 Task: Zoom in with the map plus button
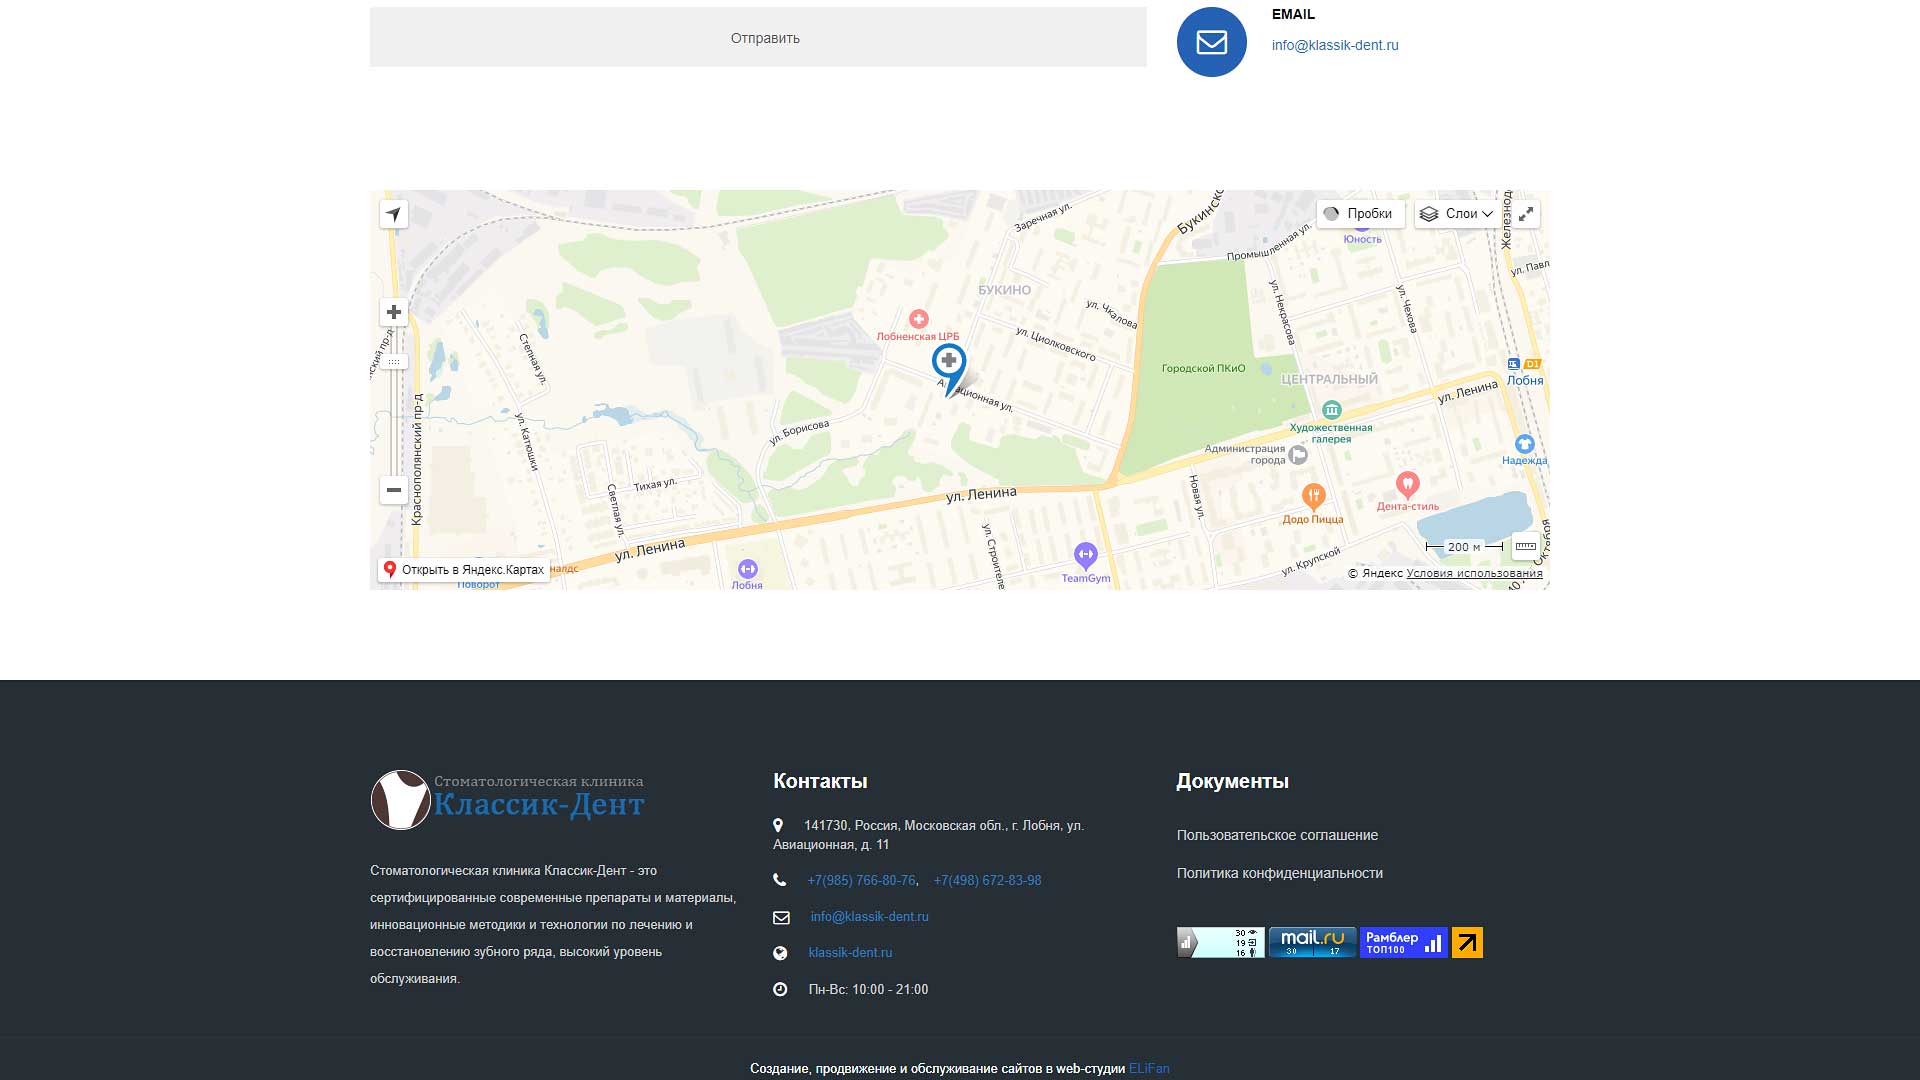pyautogui.click(x=394, y=312)
